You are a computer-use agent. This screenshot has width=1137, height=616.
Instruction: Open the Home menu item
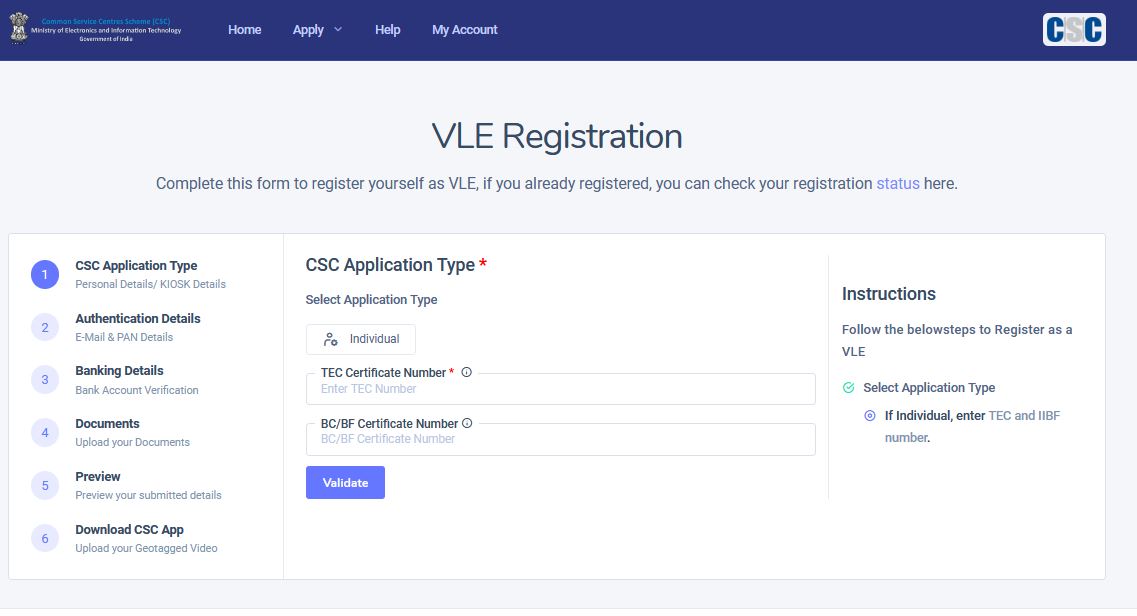tap(244, 30)
